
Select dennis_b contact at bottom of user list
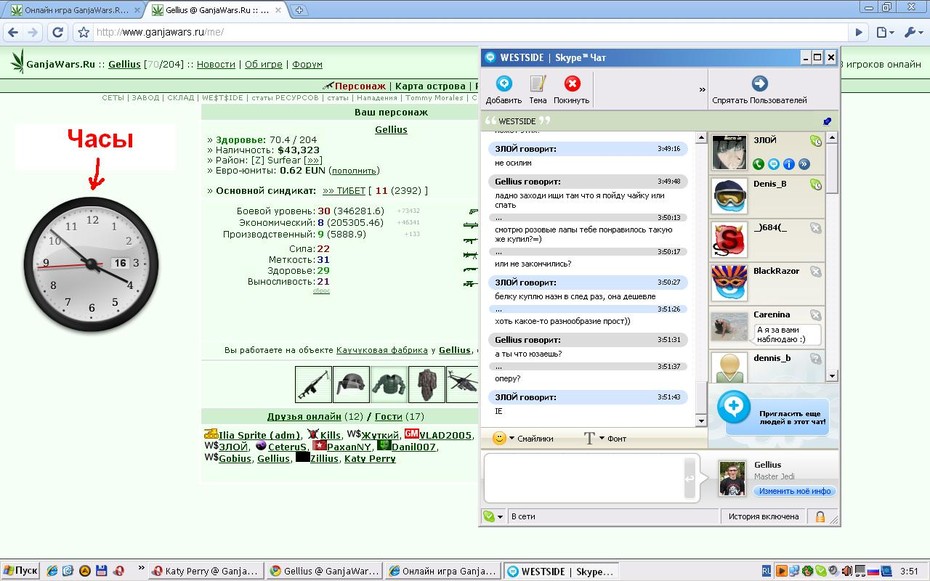pyautogui.click(x=767, y=366)
